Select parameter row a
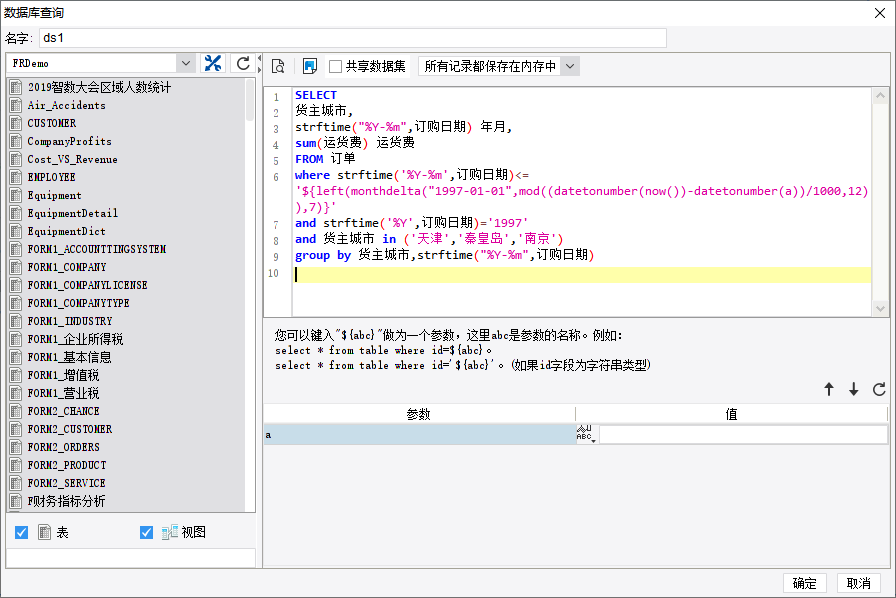Screen dimensions: 896x598 click(419, 434)
